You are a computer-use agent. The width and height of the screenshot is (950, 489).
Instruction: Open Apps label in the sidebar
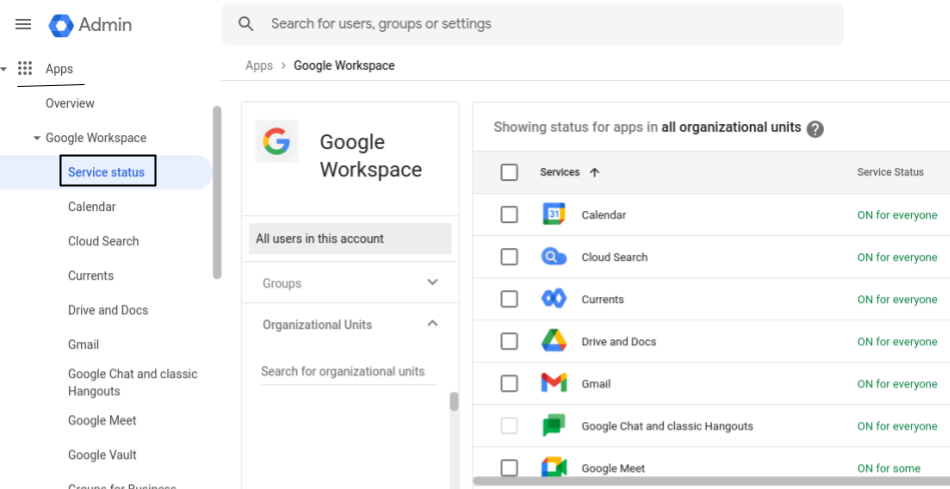pyautogui.click(x=59, y=69)
